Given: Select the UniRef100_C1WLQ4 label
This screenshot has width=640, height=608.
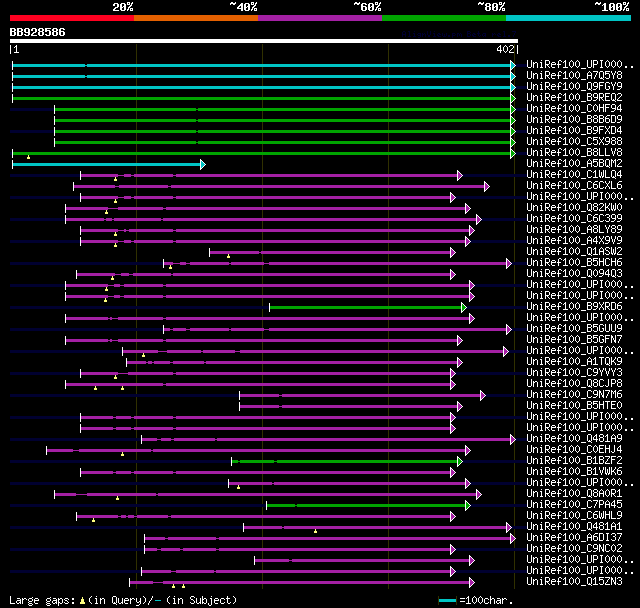Looking at the screenshot, I should click(x=574, y=175).
